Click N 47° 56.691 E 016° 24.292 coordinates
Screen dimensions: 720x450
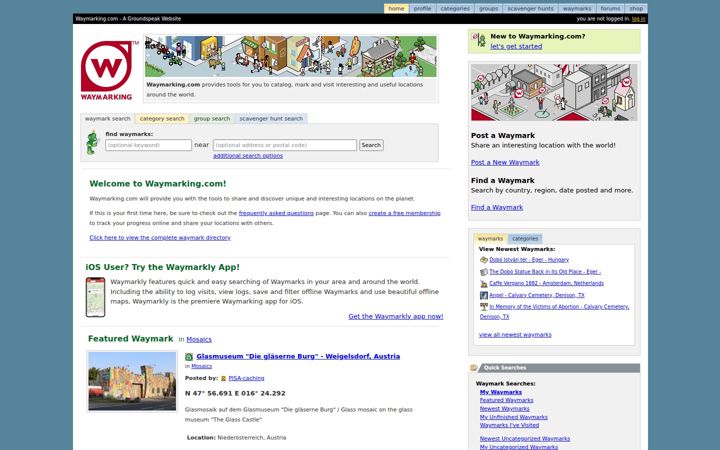pos(235,394)
